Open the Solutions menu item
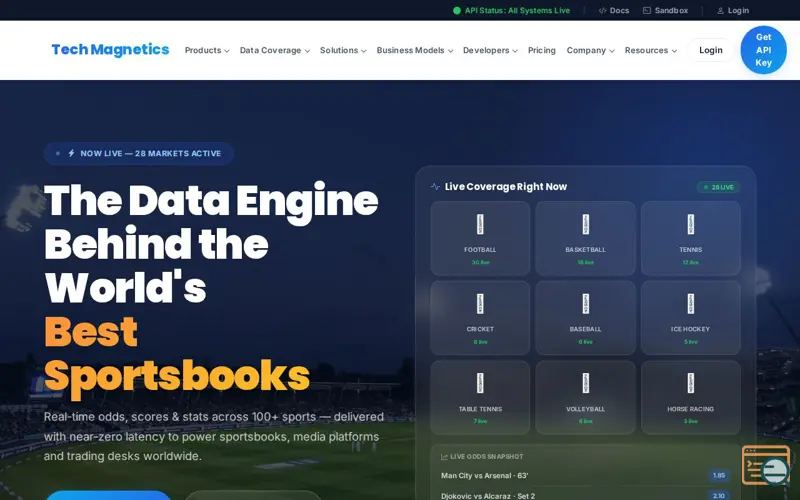Viewport: 800px width, 500px height. [343, 50]
